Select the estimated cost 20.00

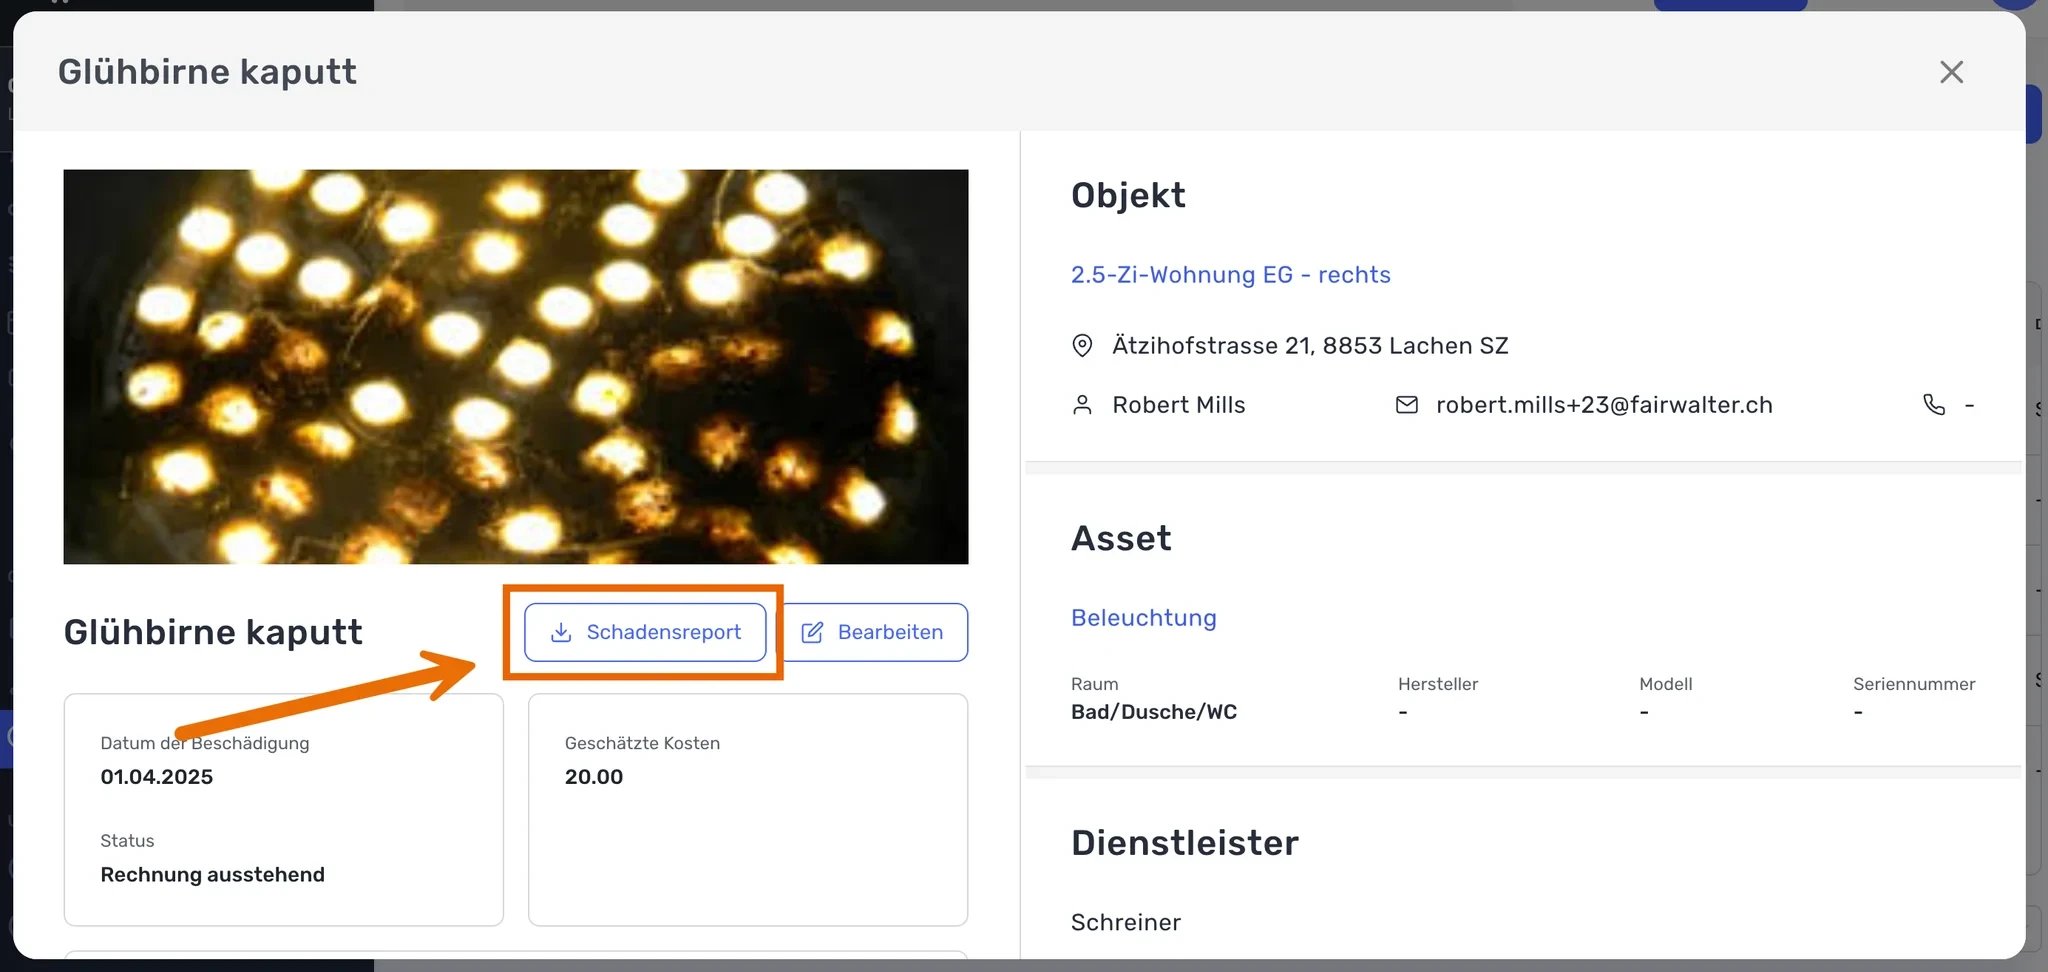[x=594, y=777]
